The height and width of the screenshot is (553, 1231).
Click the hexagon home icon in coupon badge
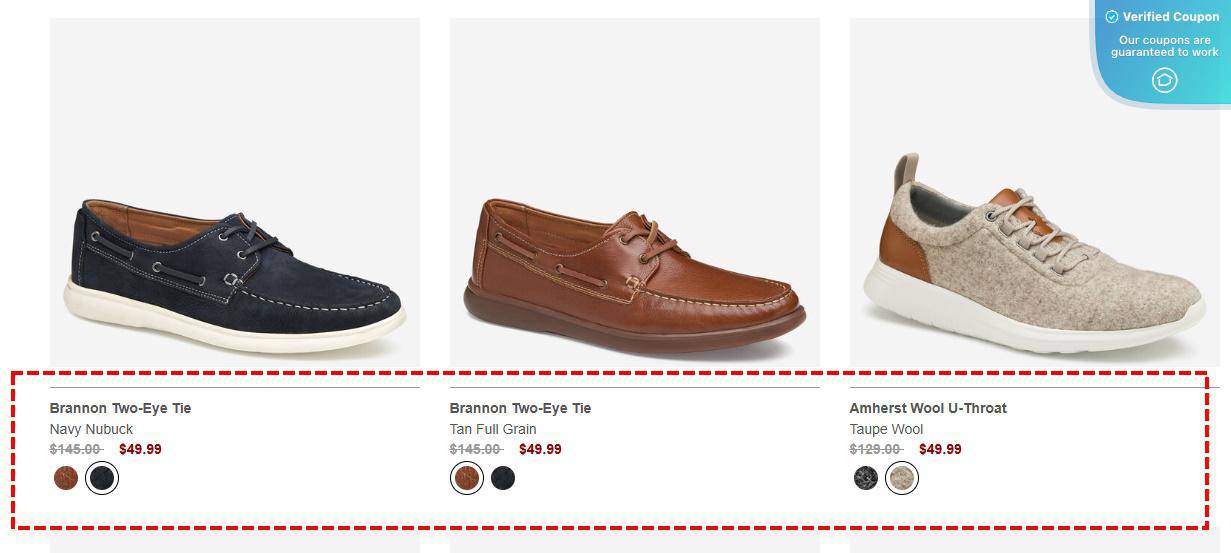coord(1164,80)
